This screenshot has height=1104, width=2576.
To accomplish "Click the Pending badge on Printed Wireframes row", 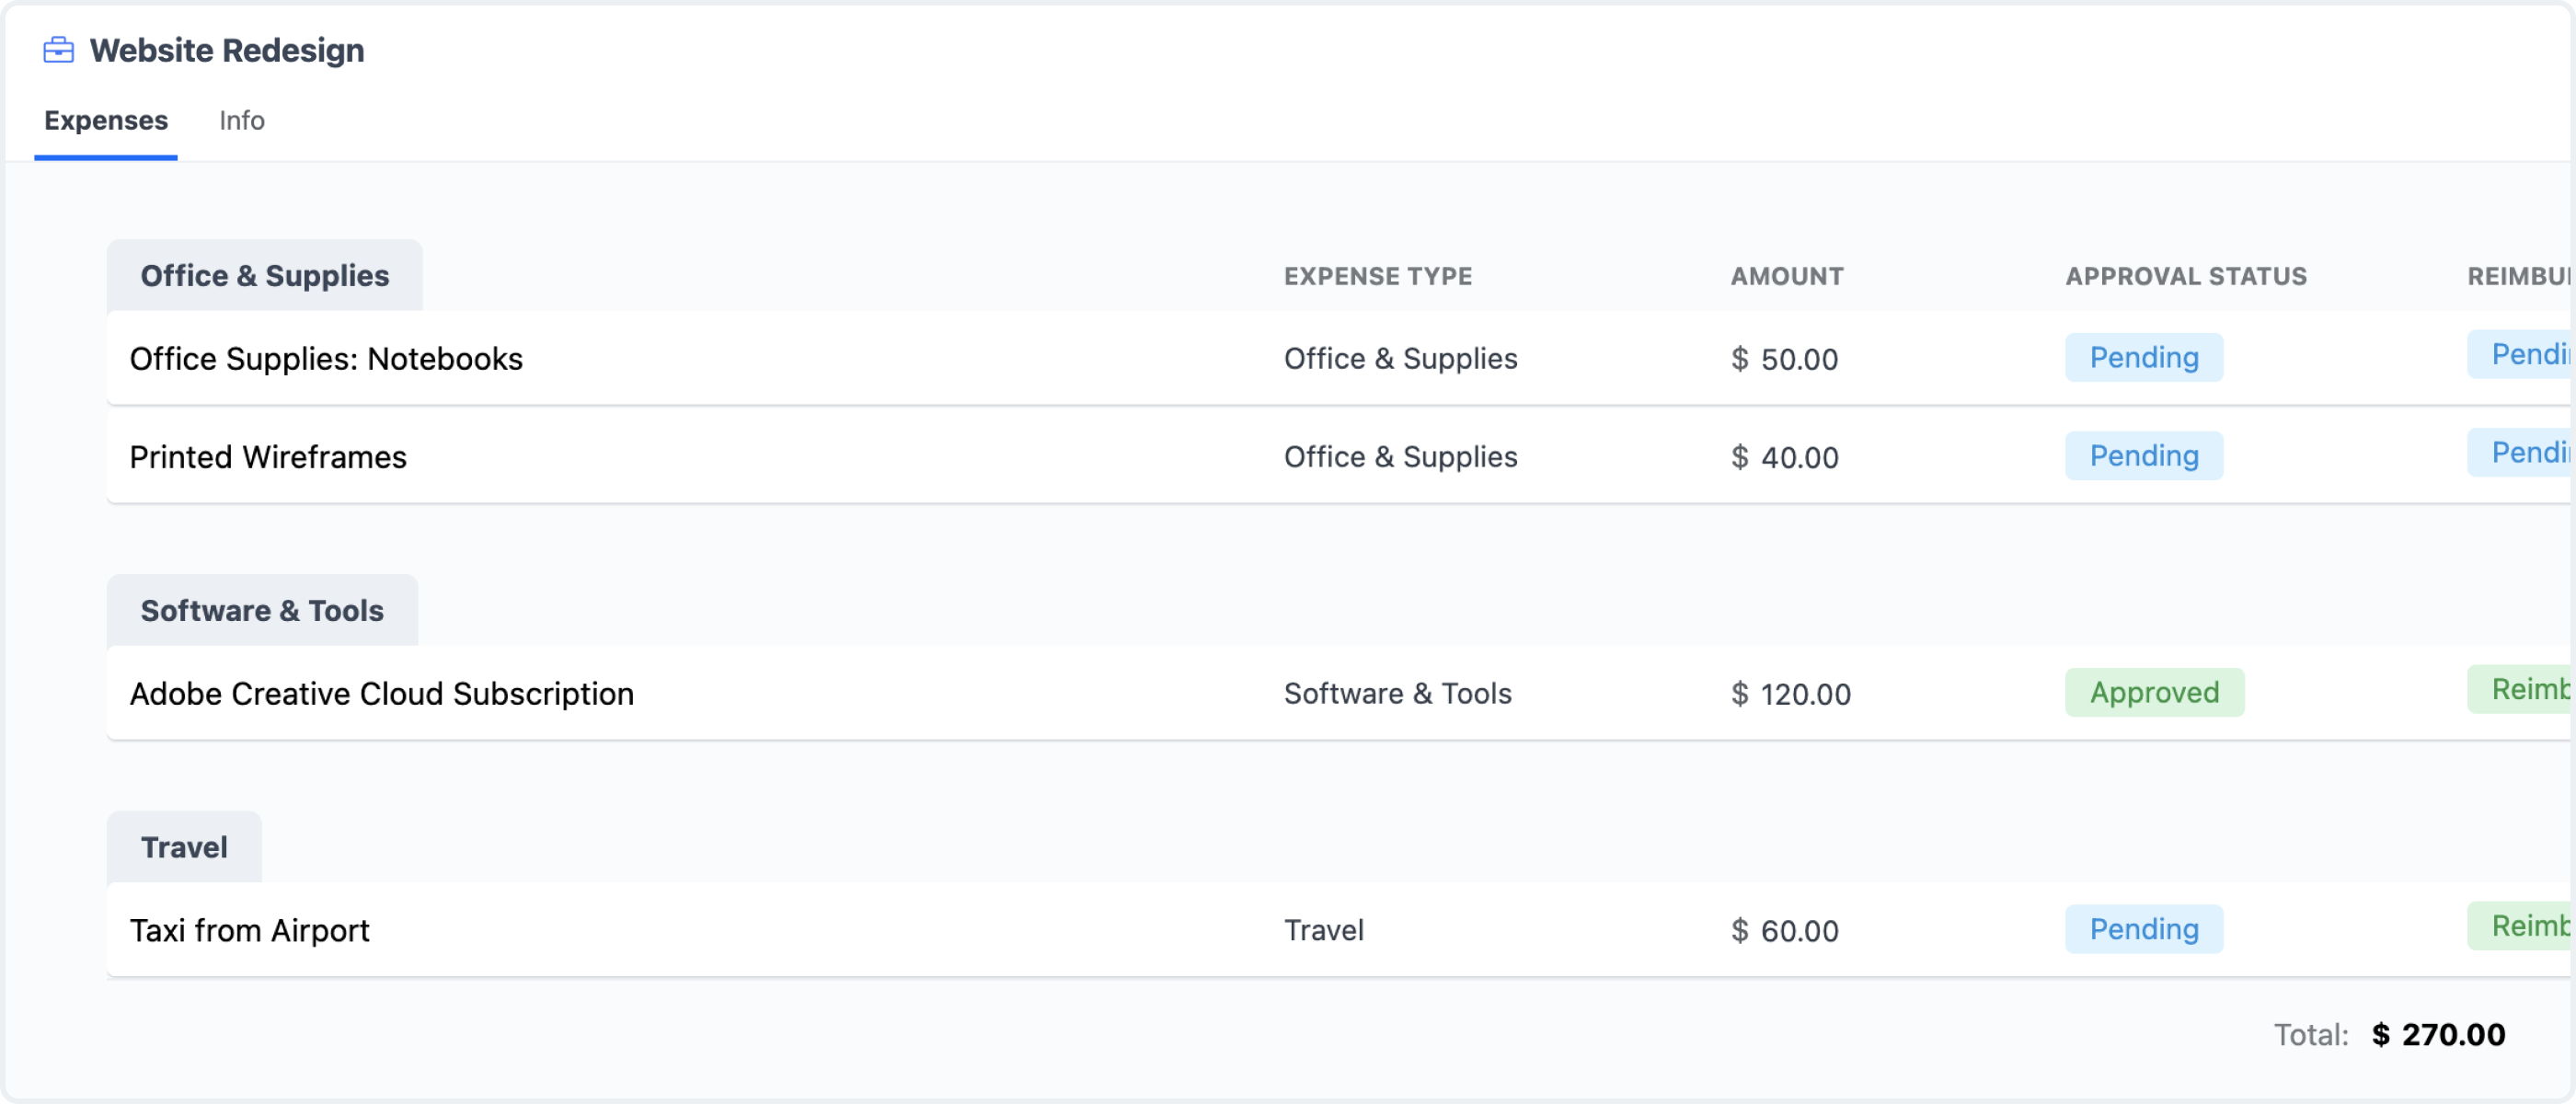I will point(2144,455).
